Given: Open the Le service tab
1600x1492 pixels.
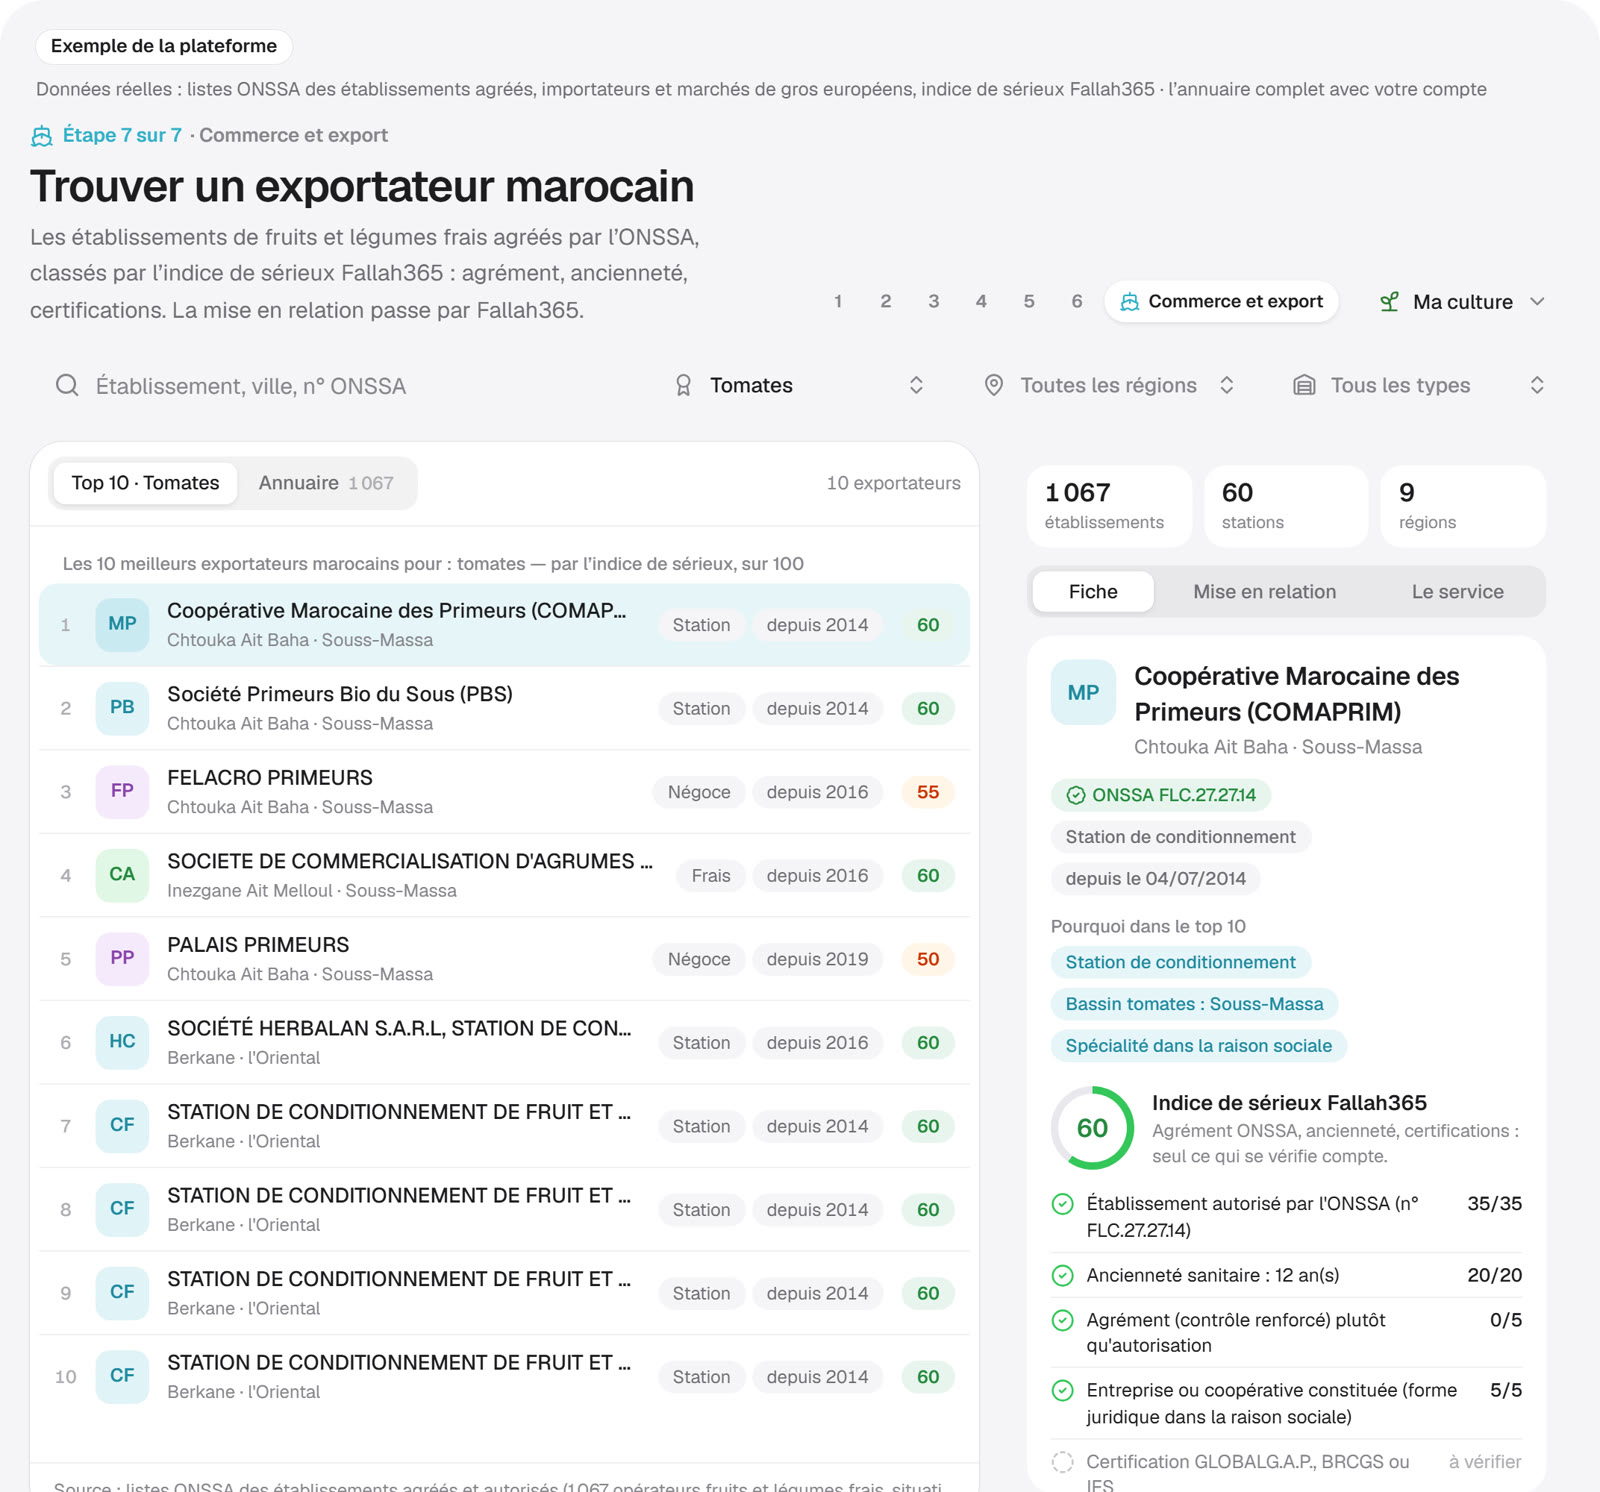Looking at the screenshot, I should click(x=1457, y=592).
